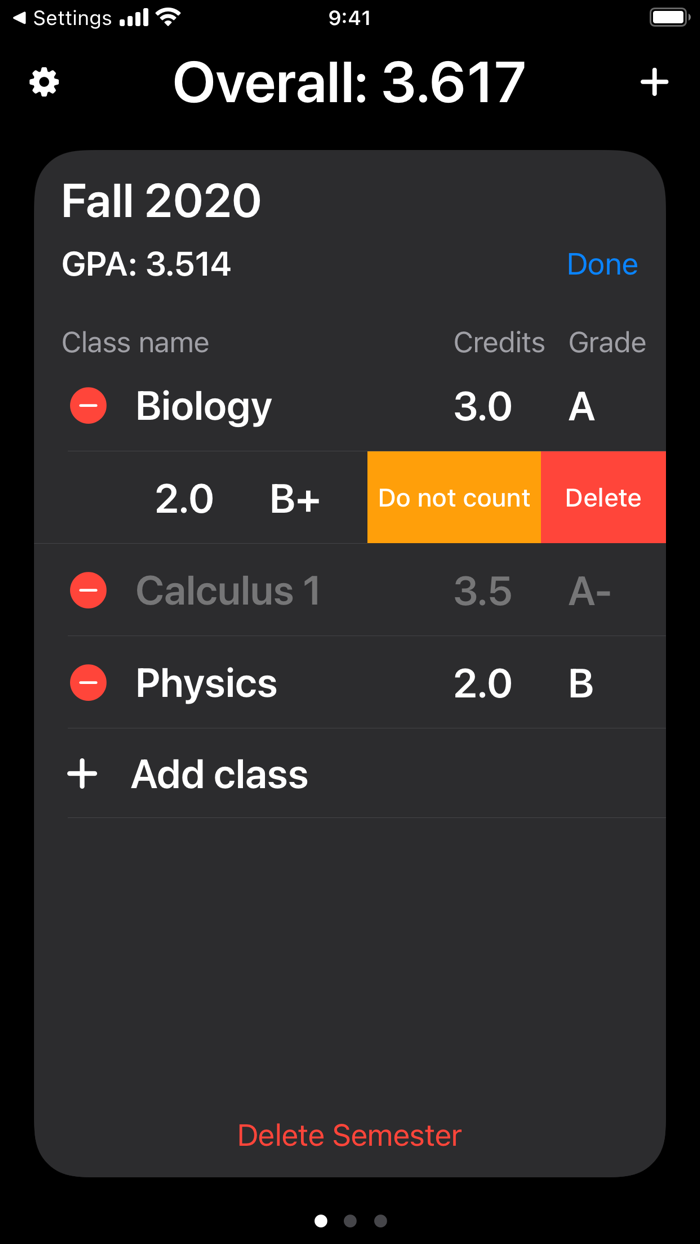Tap Delete Semester at the bottom
The width and height of the screenshot is (700, 1244).
(x=349, y=1135)
